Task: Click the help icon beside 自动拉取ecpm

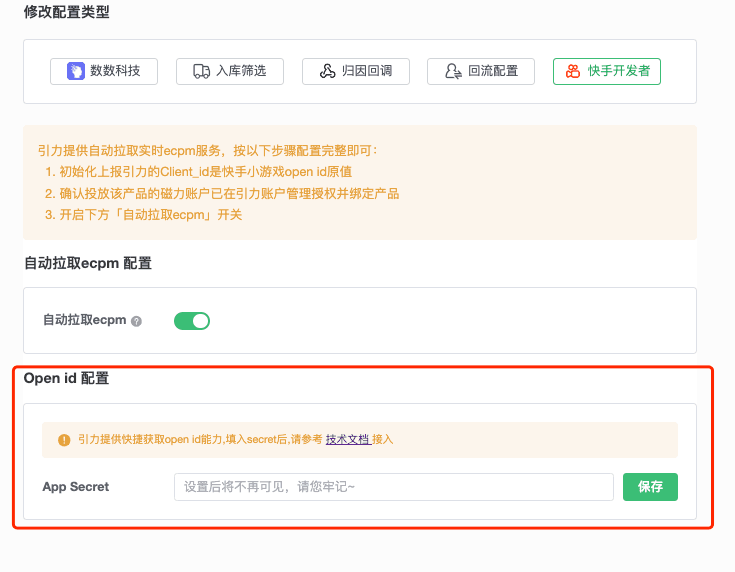Action: point(136,321)
